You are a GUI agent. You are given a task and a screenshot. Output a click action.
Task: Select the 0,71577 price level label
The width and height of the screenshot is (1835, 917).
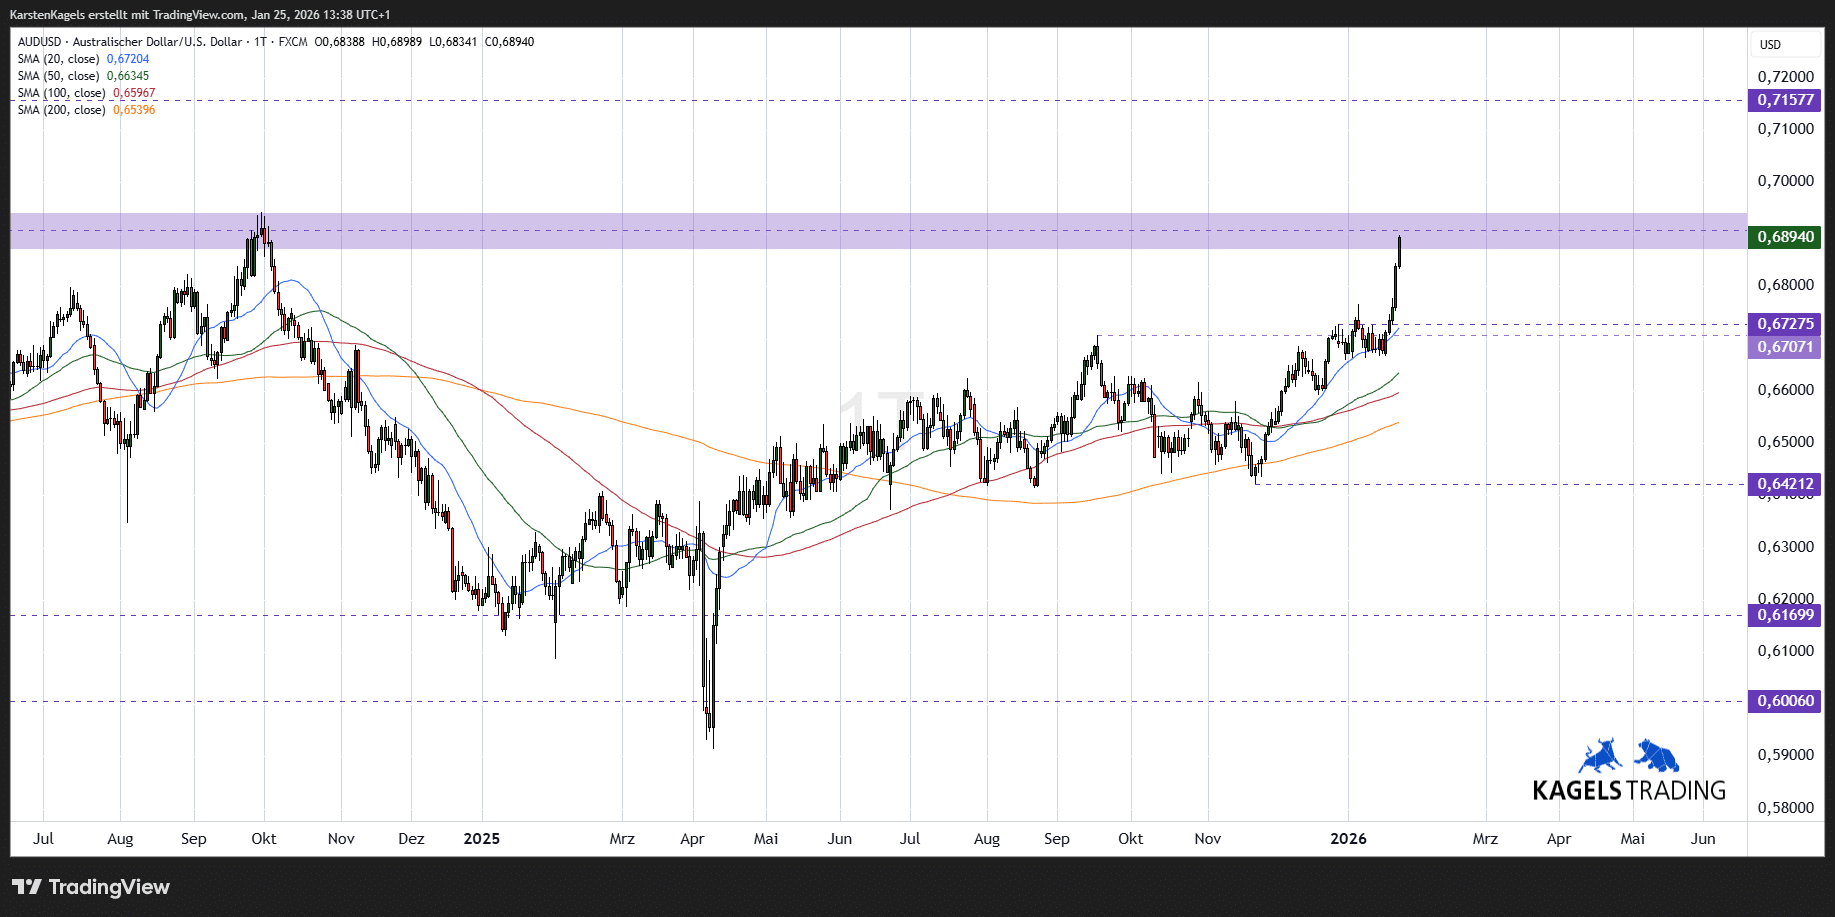pos(1784,100)
